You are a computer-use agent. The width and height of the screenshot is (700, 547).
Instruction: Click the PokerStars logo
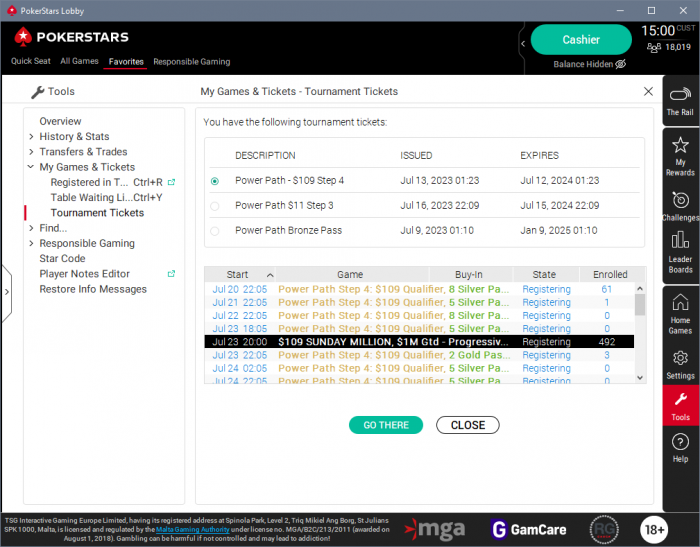pos(71,37)
